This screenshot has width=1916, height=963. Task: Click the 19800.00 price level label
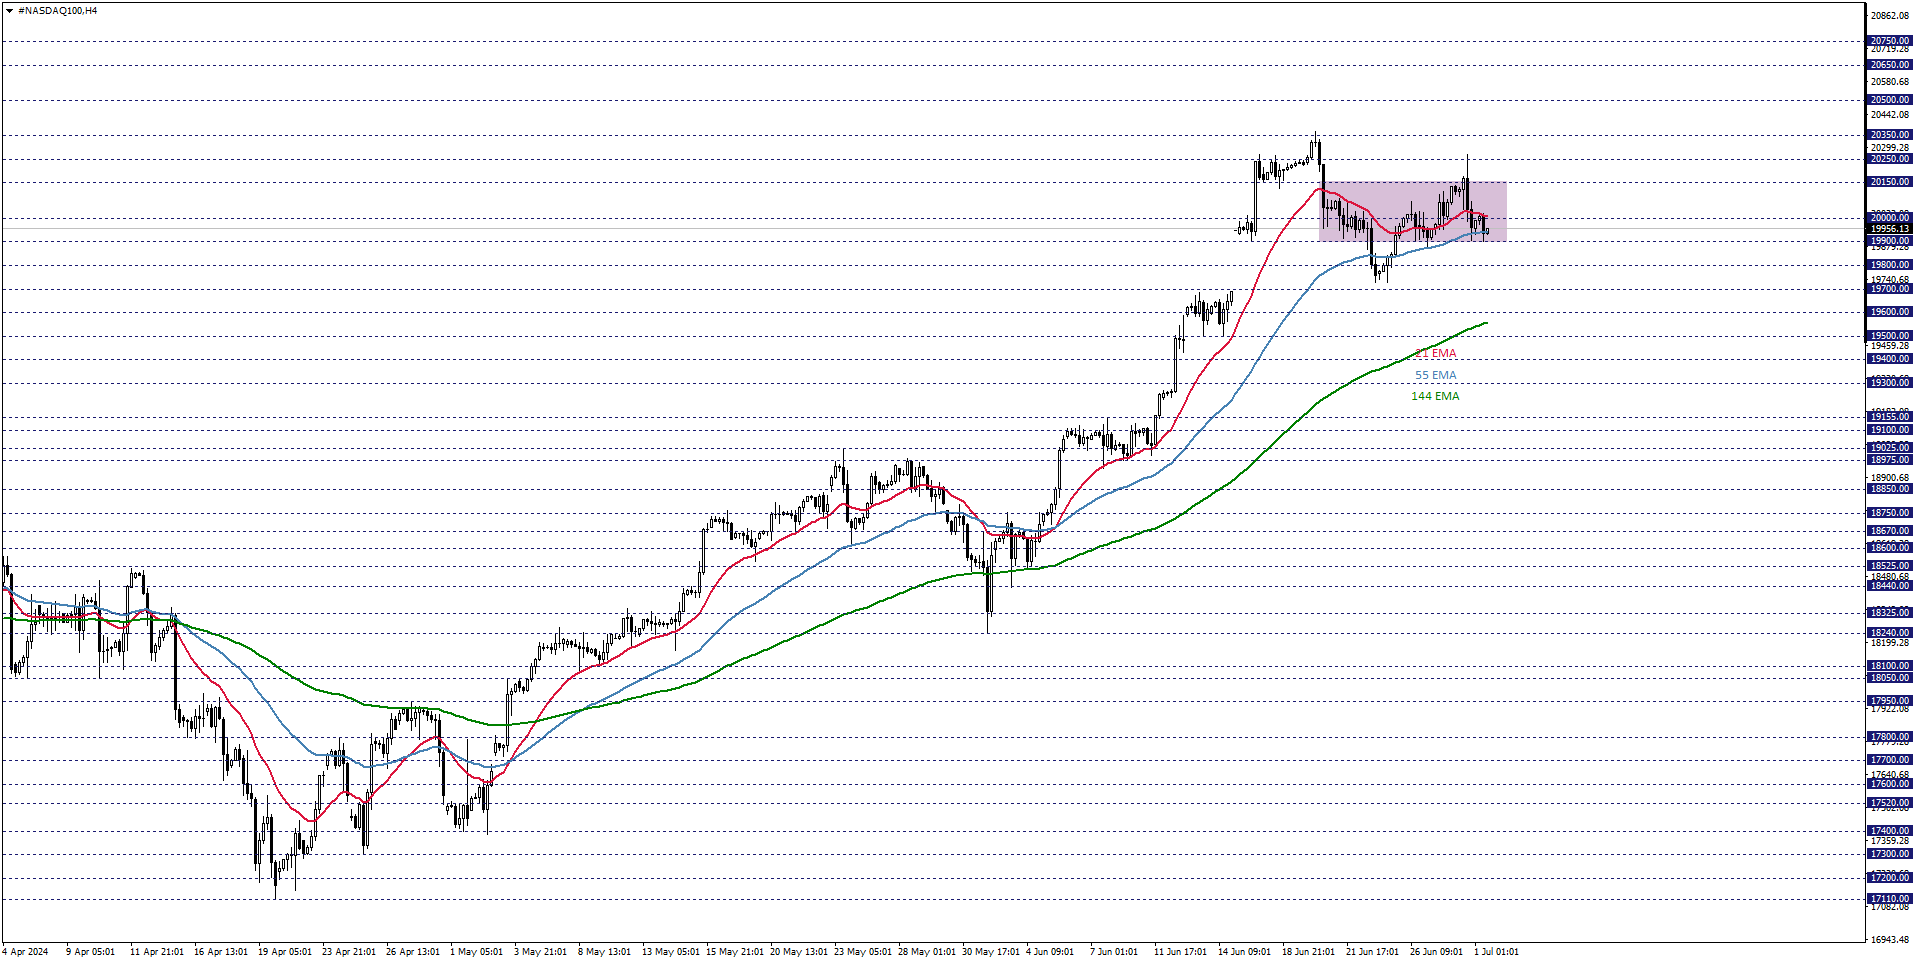click(x=1890, y=265)
